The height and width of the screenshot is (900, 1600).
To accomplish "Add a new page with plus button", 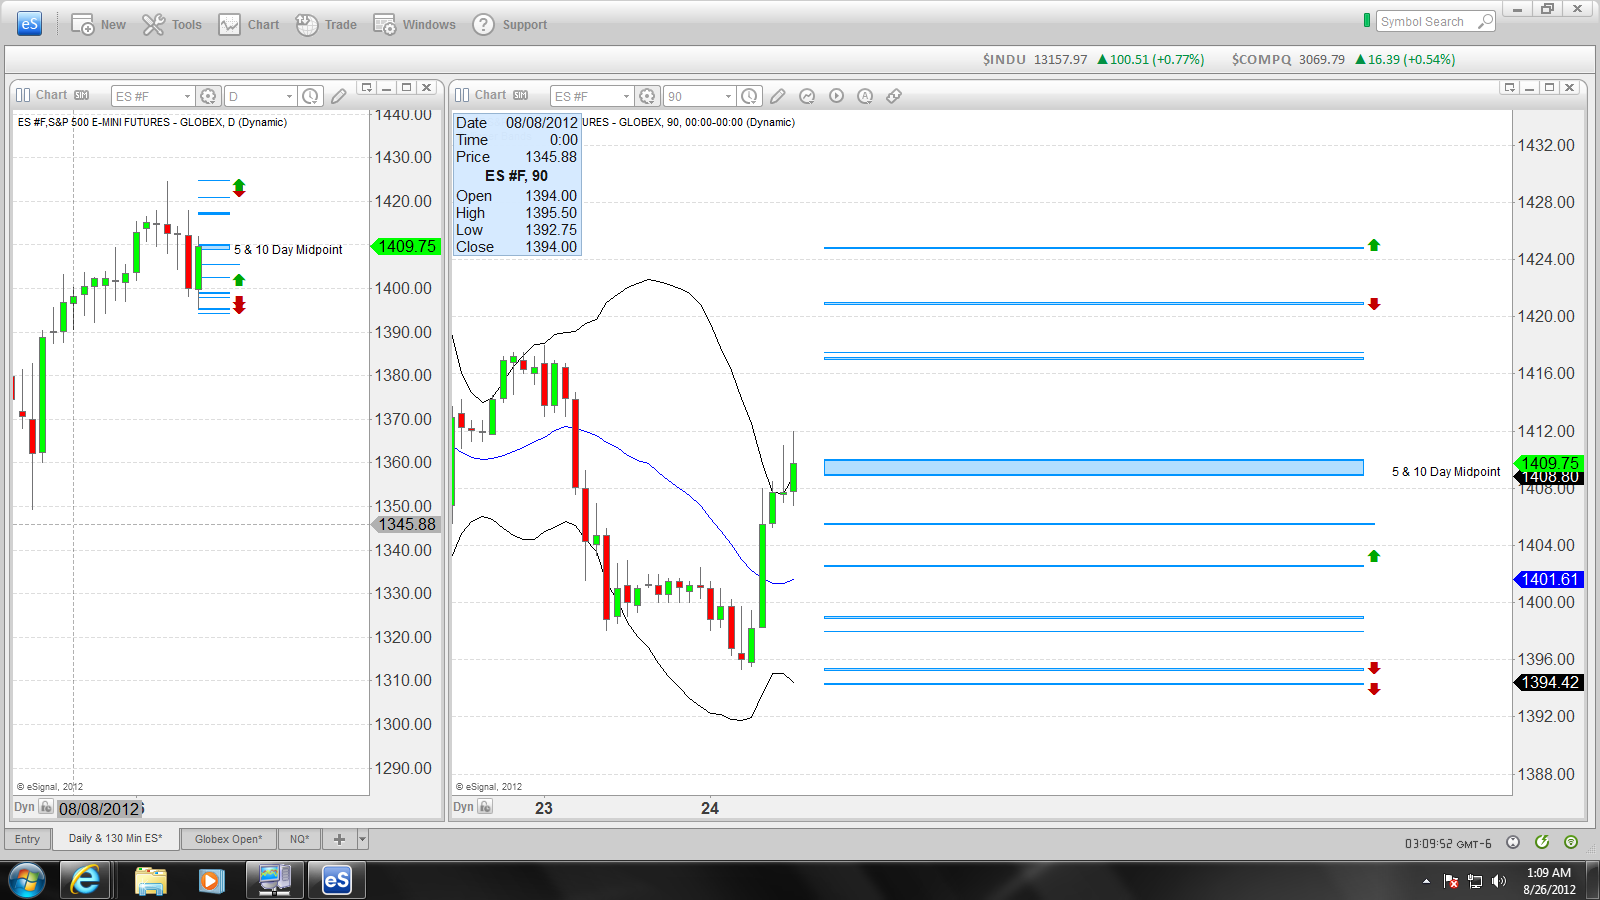I will coord(339,839).
